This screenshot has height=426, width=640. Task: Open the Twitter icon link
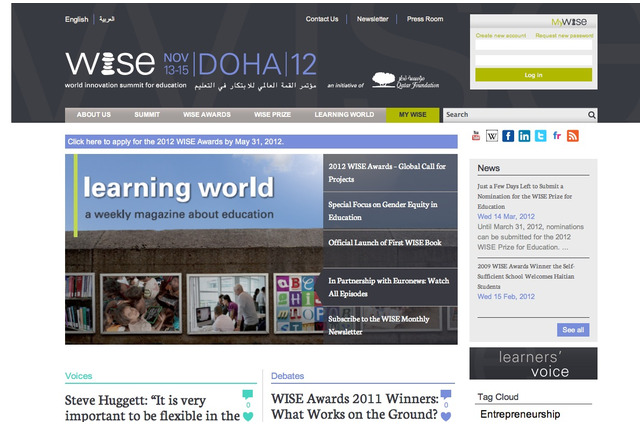point(540,136)
